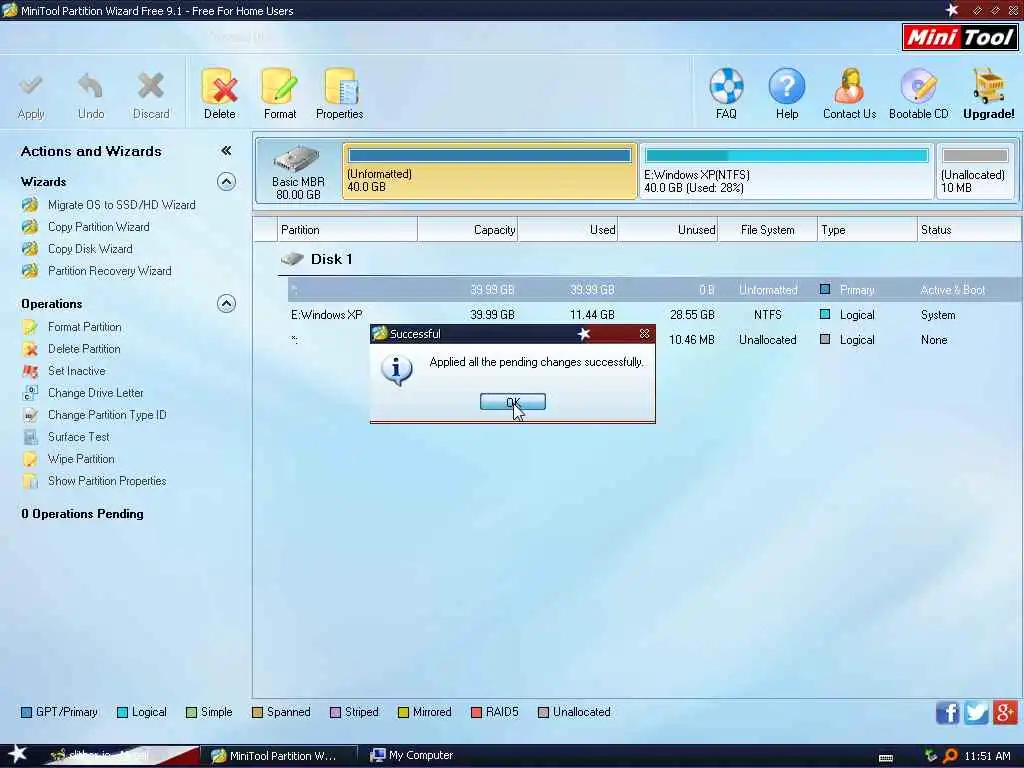Select Change Partition Type ID operation

(107, 415)
